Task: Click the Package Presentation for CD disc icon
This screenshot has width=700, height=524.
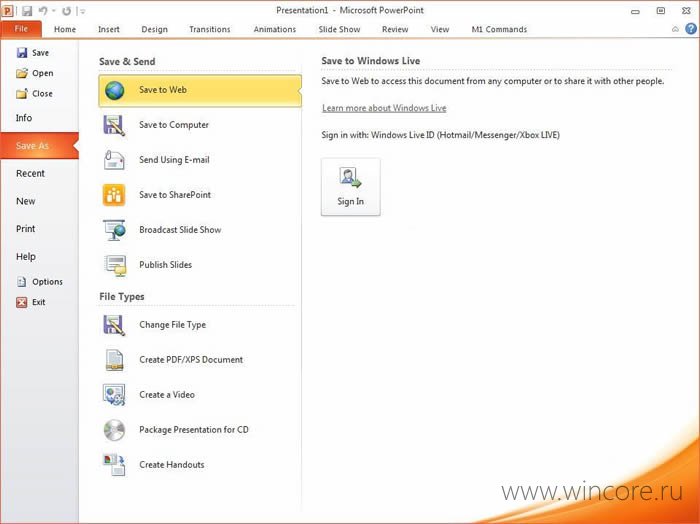Action: [x=114, y=430]
